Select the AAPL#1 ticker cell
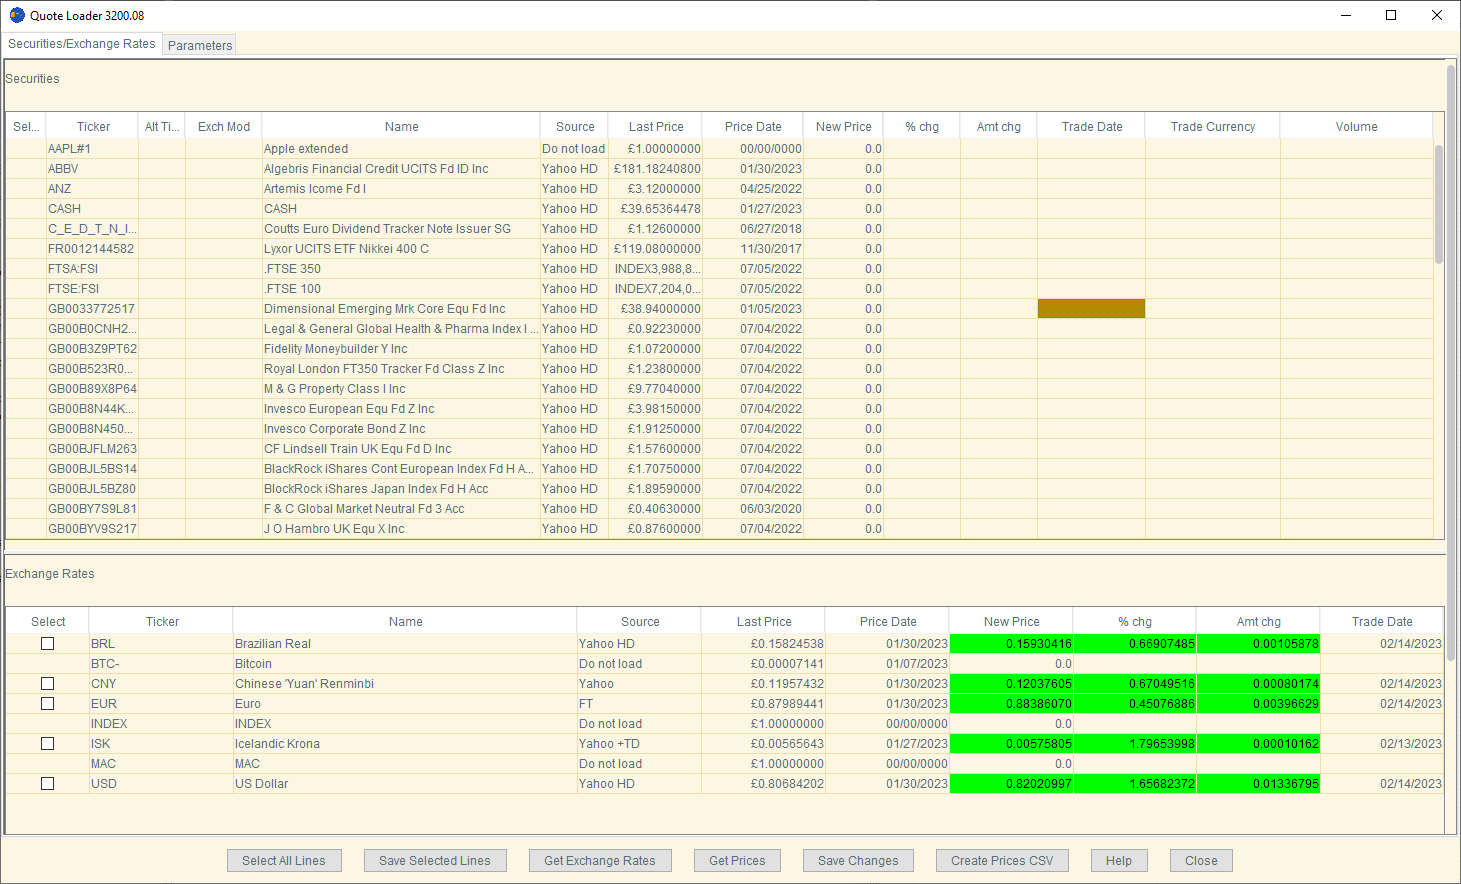1461x884 pixels. [92, 149]
